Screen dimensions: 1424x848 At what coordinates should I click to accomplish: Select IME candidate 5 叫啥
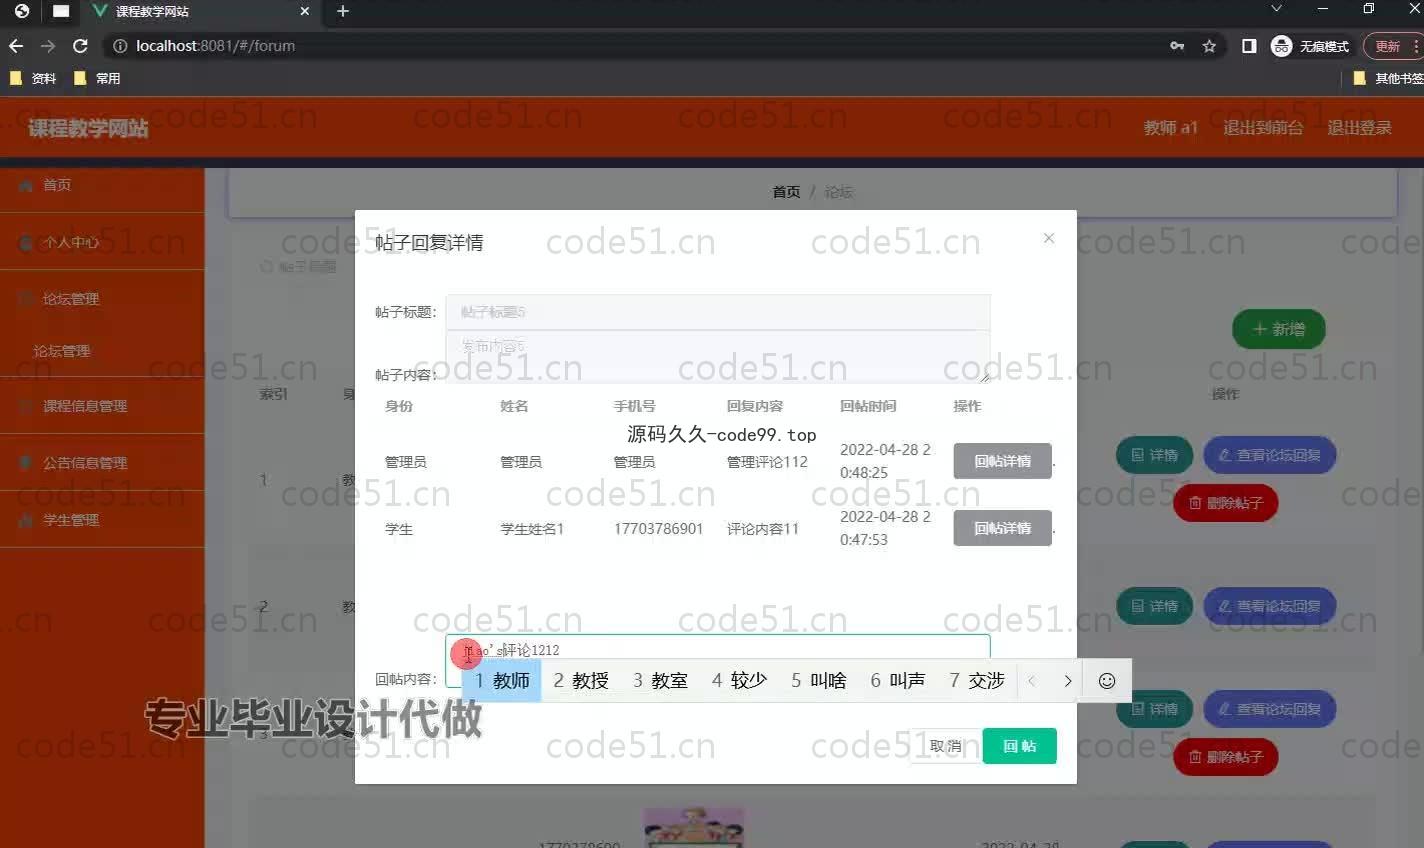(x=819, y=681)
